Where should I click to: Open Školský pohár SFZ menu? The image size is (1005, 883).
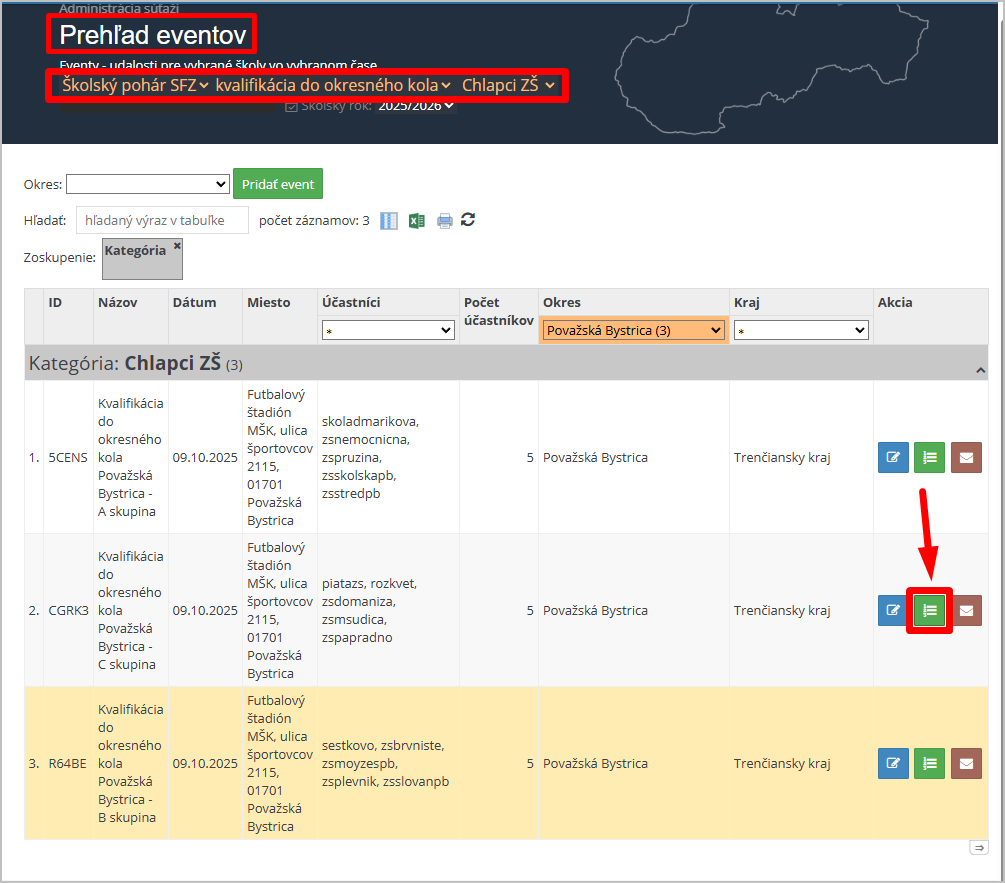(x=135, y=85)
